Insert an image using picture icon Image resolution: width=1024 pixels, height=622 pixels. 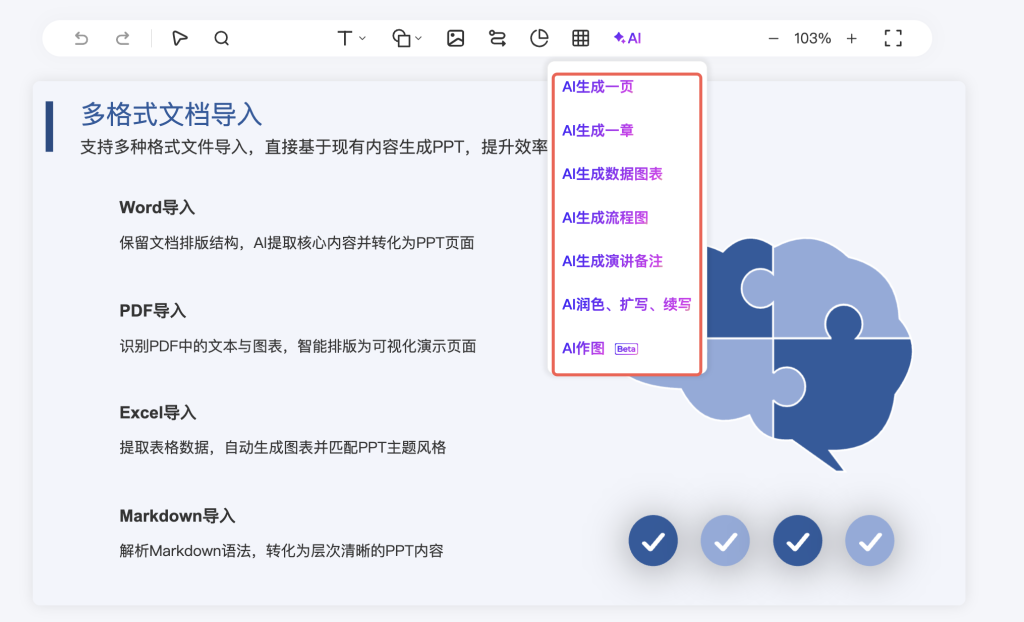455,39
